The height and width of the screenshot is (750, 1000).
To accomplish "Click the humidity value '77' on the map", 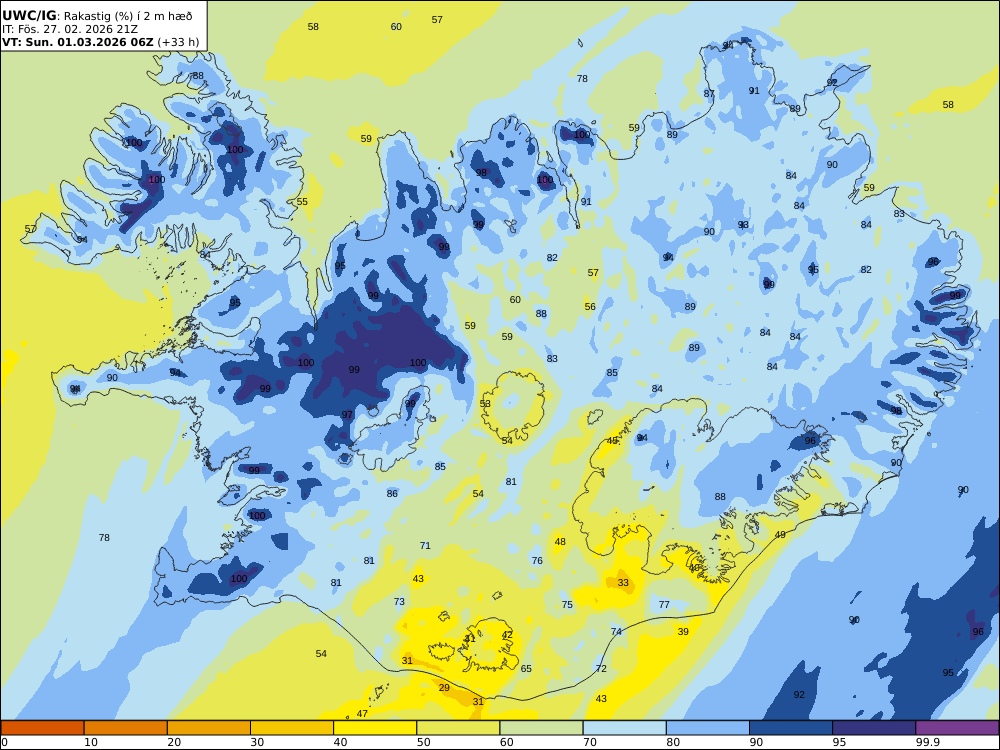I will tap(664, 605).
